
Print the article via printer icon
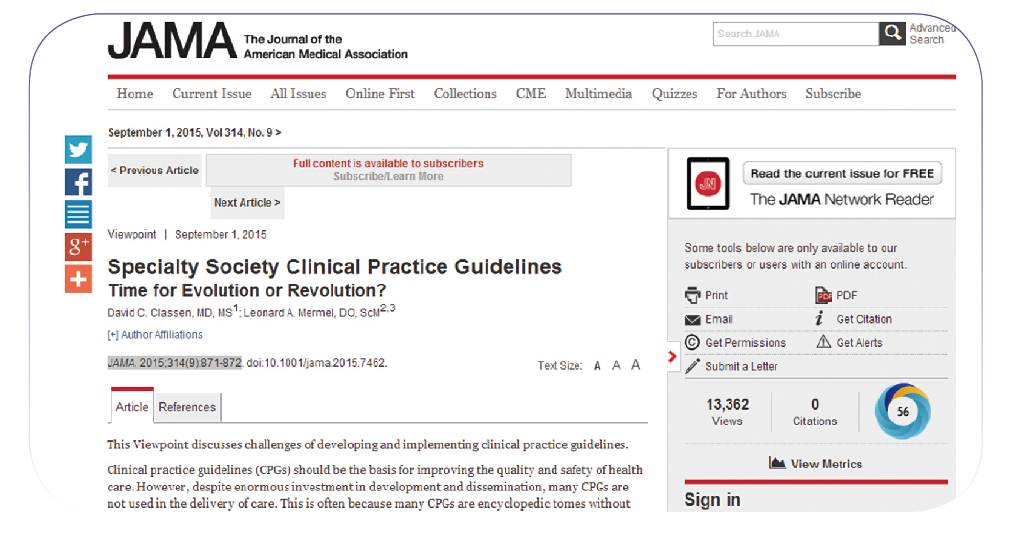tap(693, 295)
